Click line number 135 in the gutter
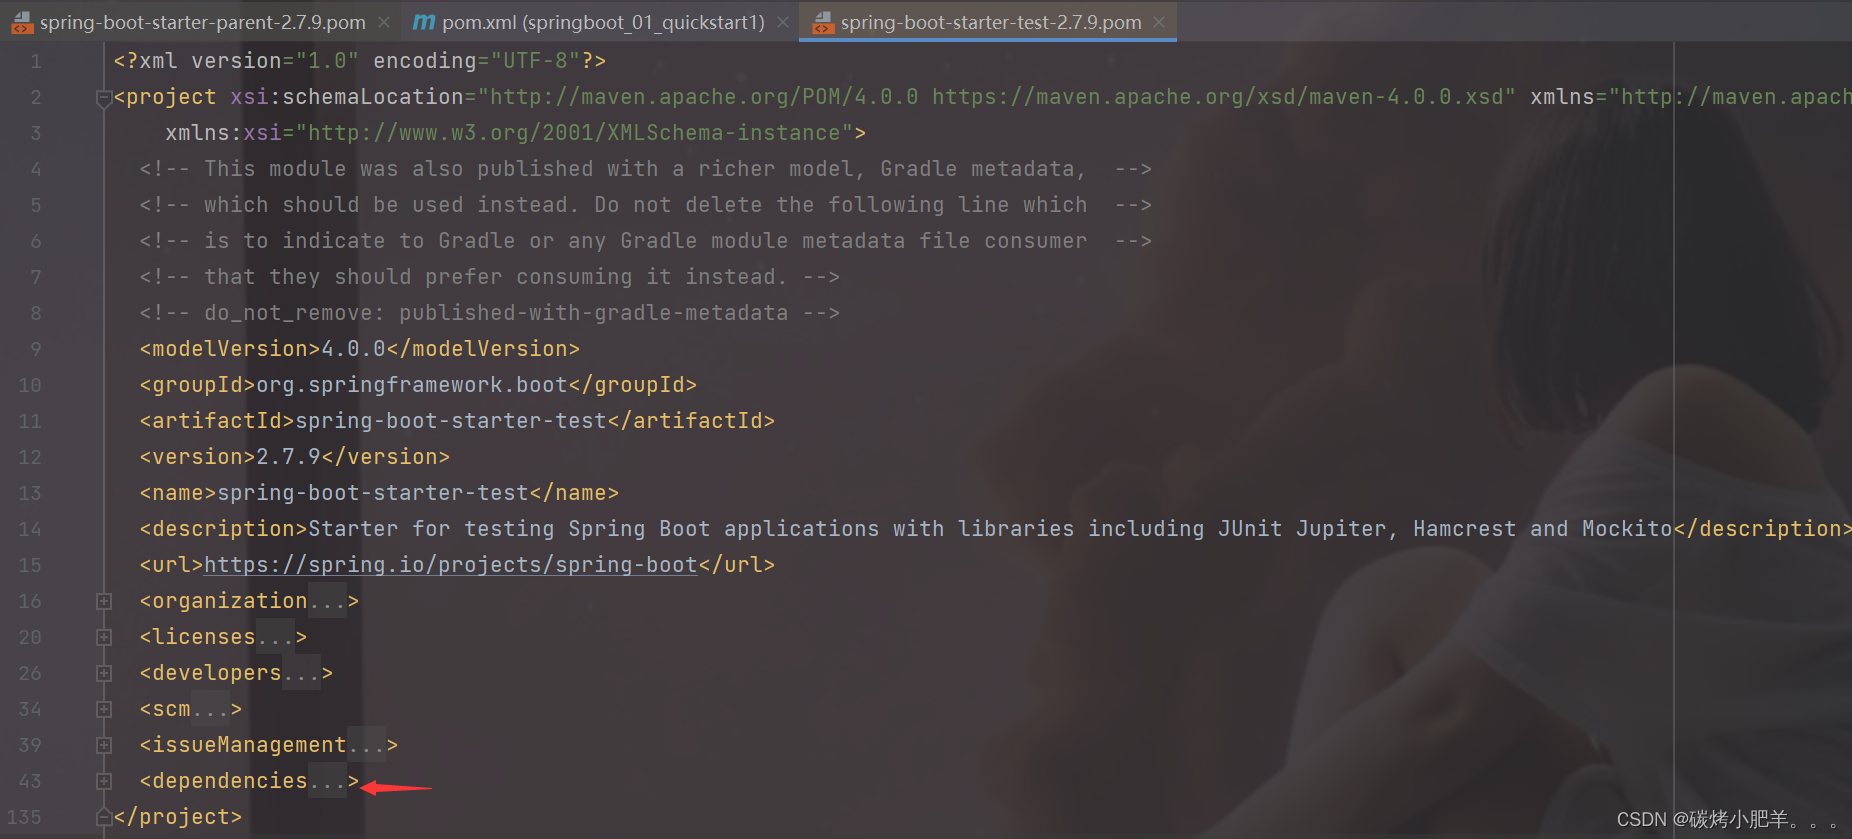This screenshot has height=839, width=1852. [x=24, y=817]
